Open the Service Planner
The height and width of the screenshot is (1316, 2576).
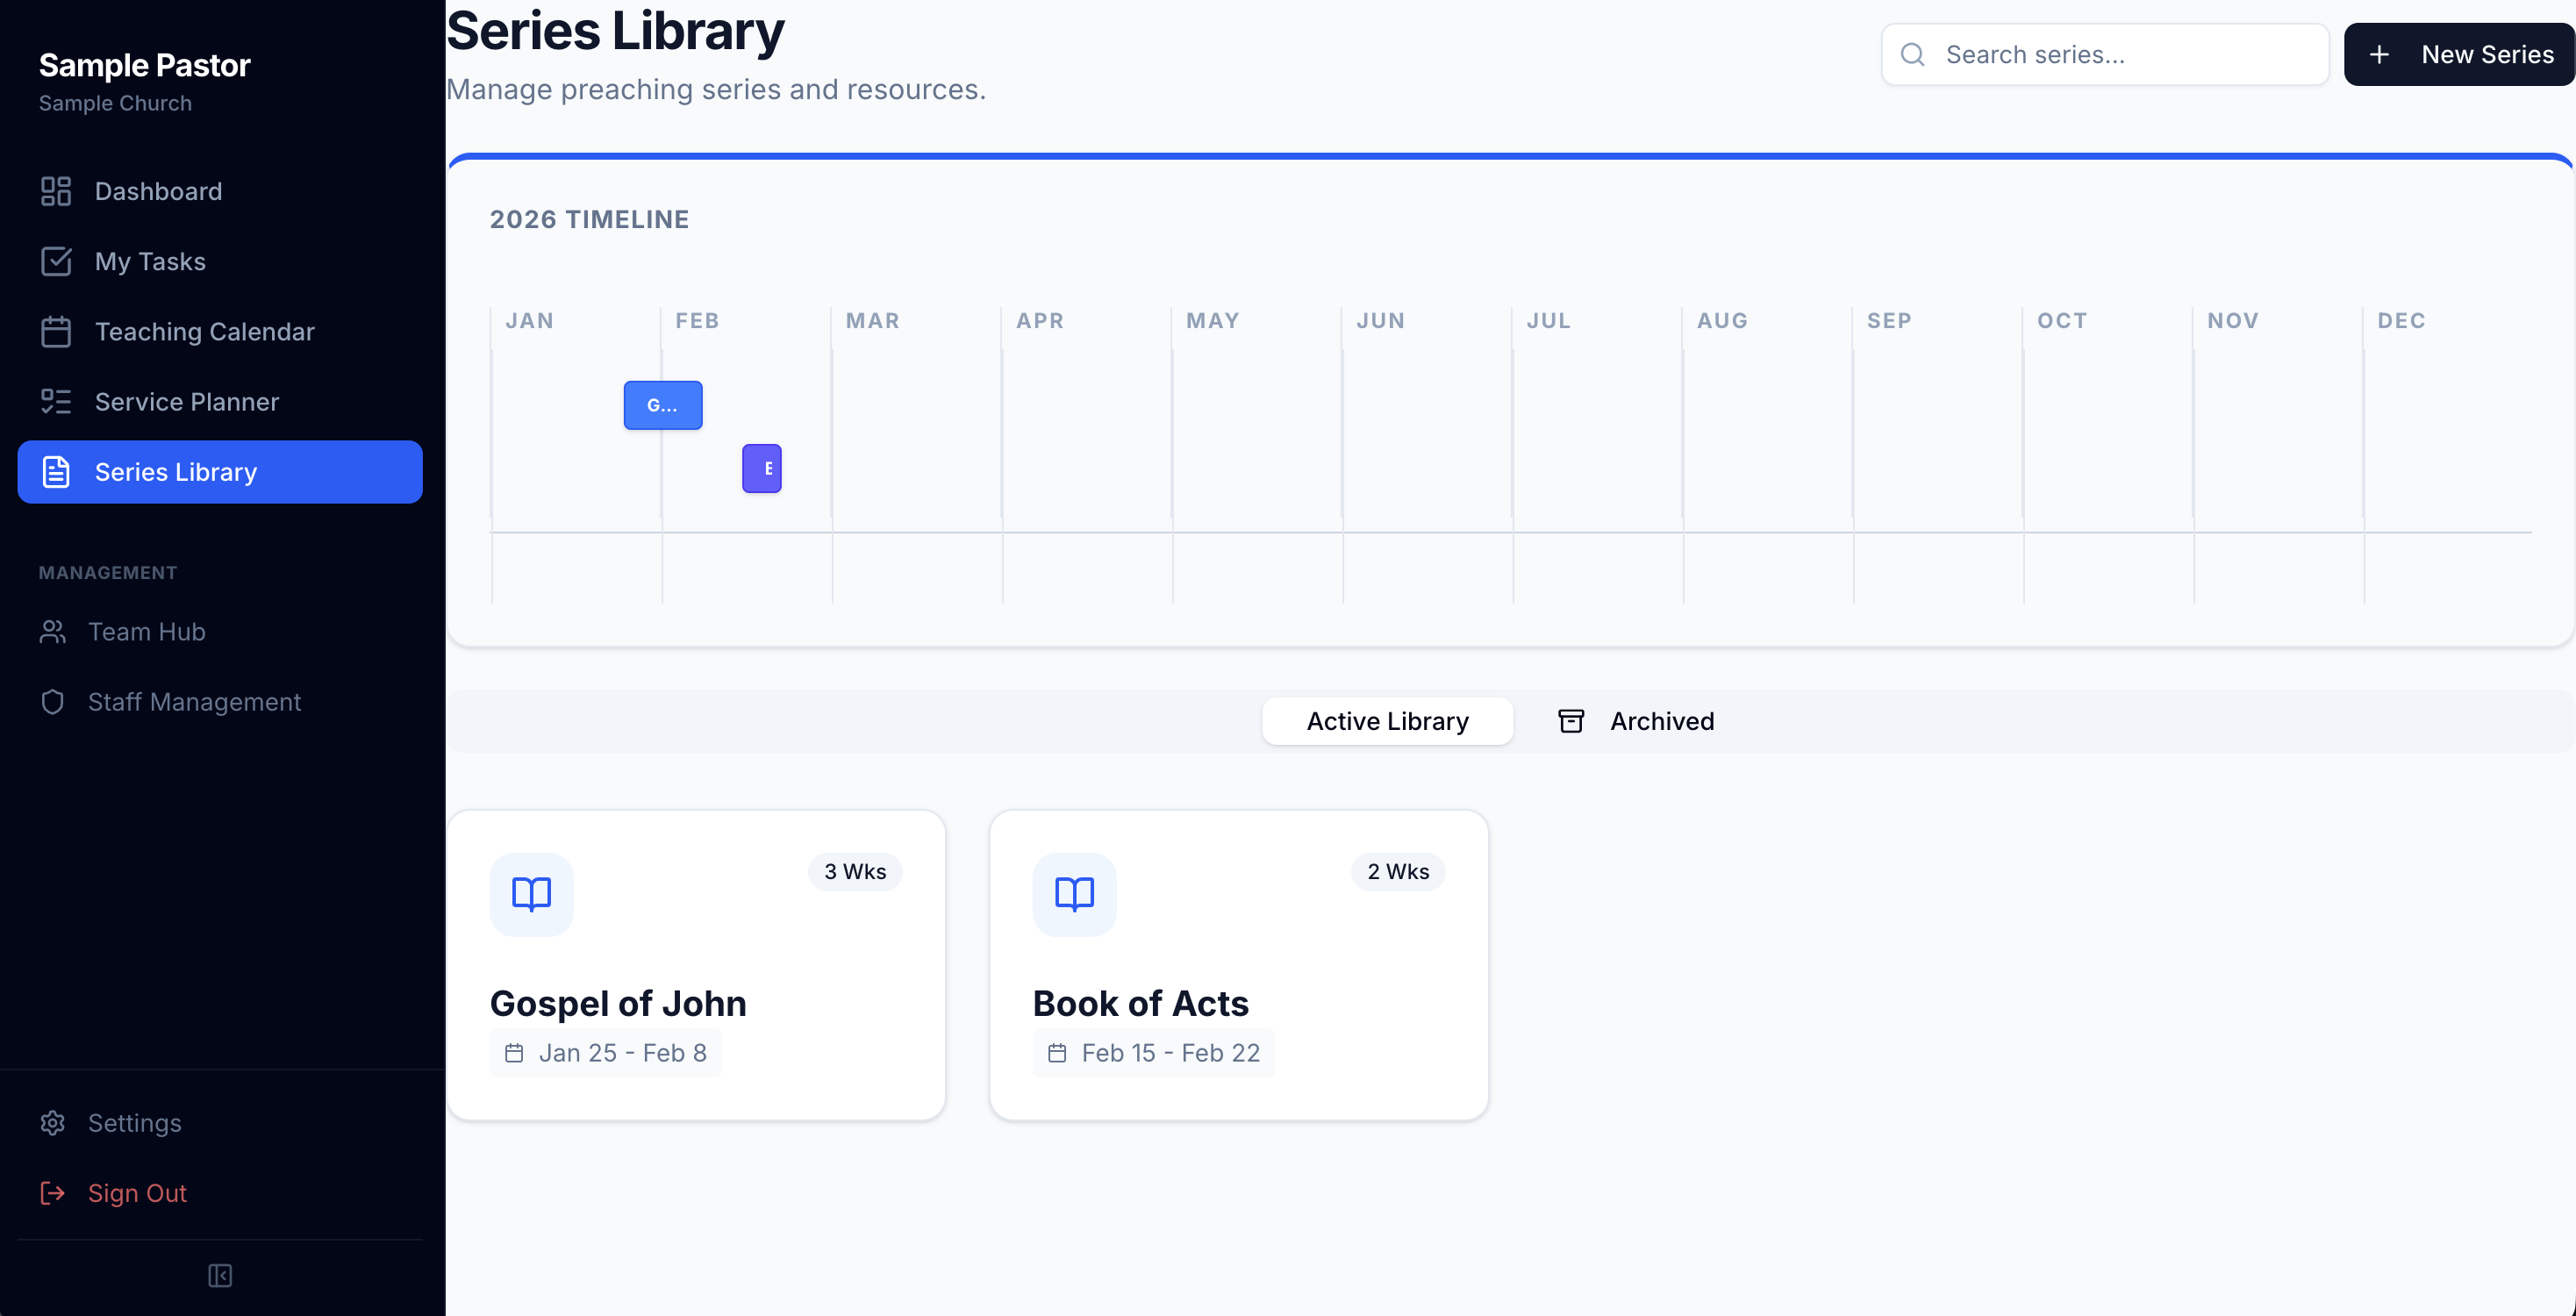tap(187, 401)
